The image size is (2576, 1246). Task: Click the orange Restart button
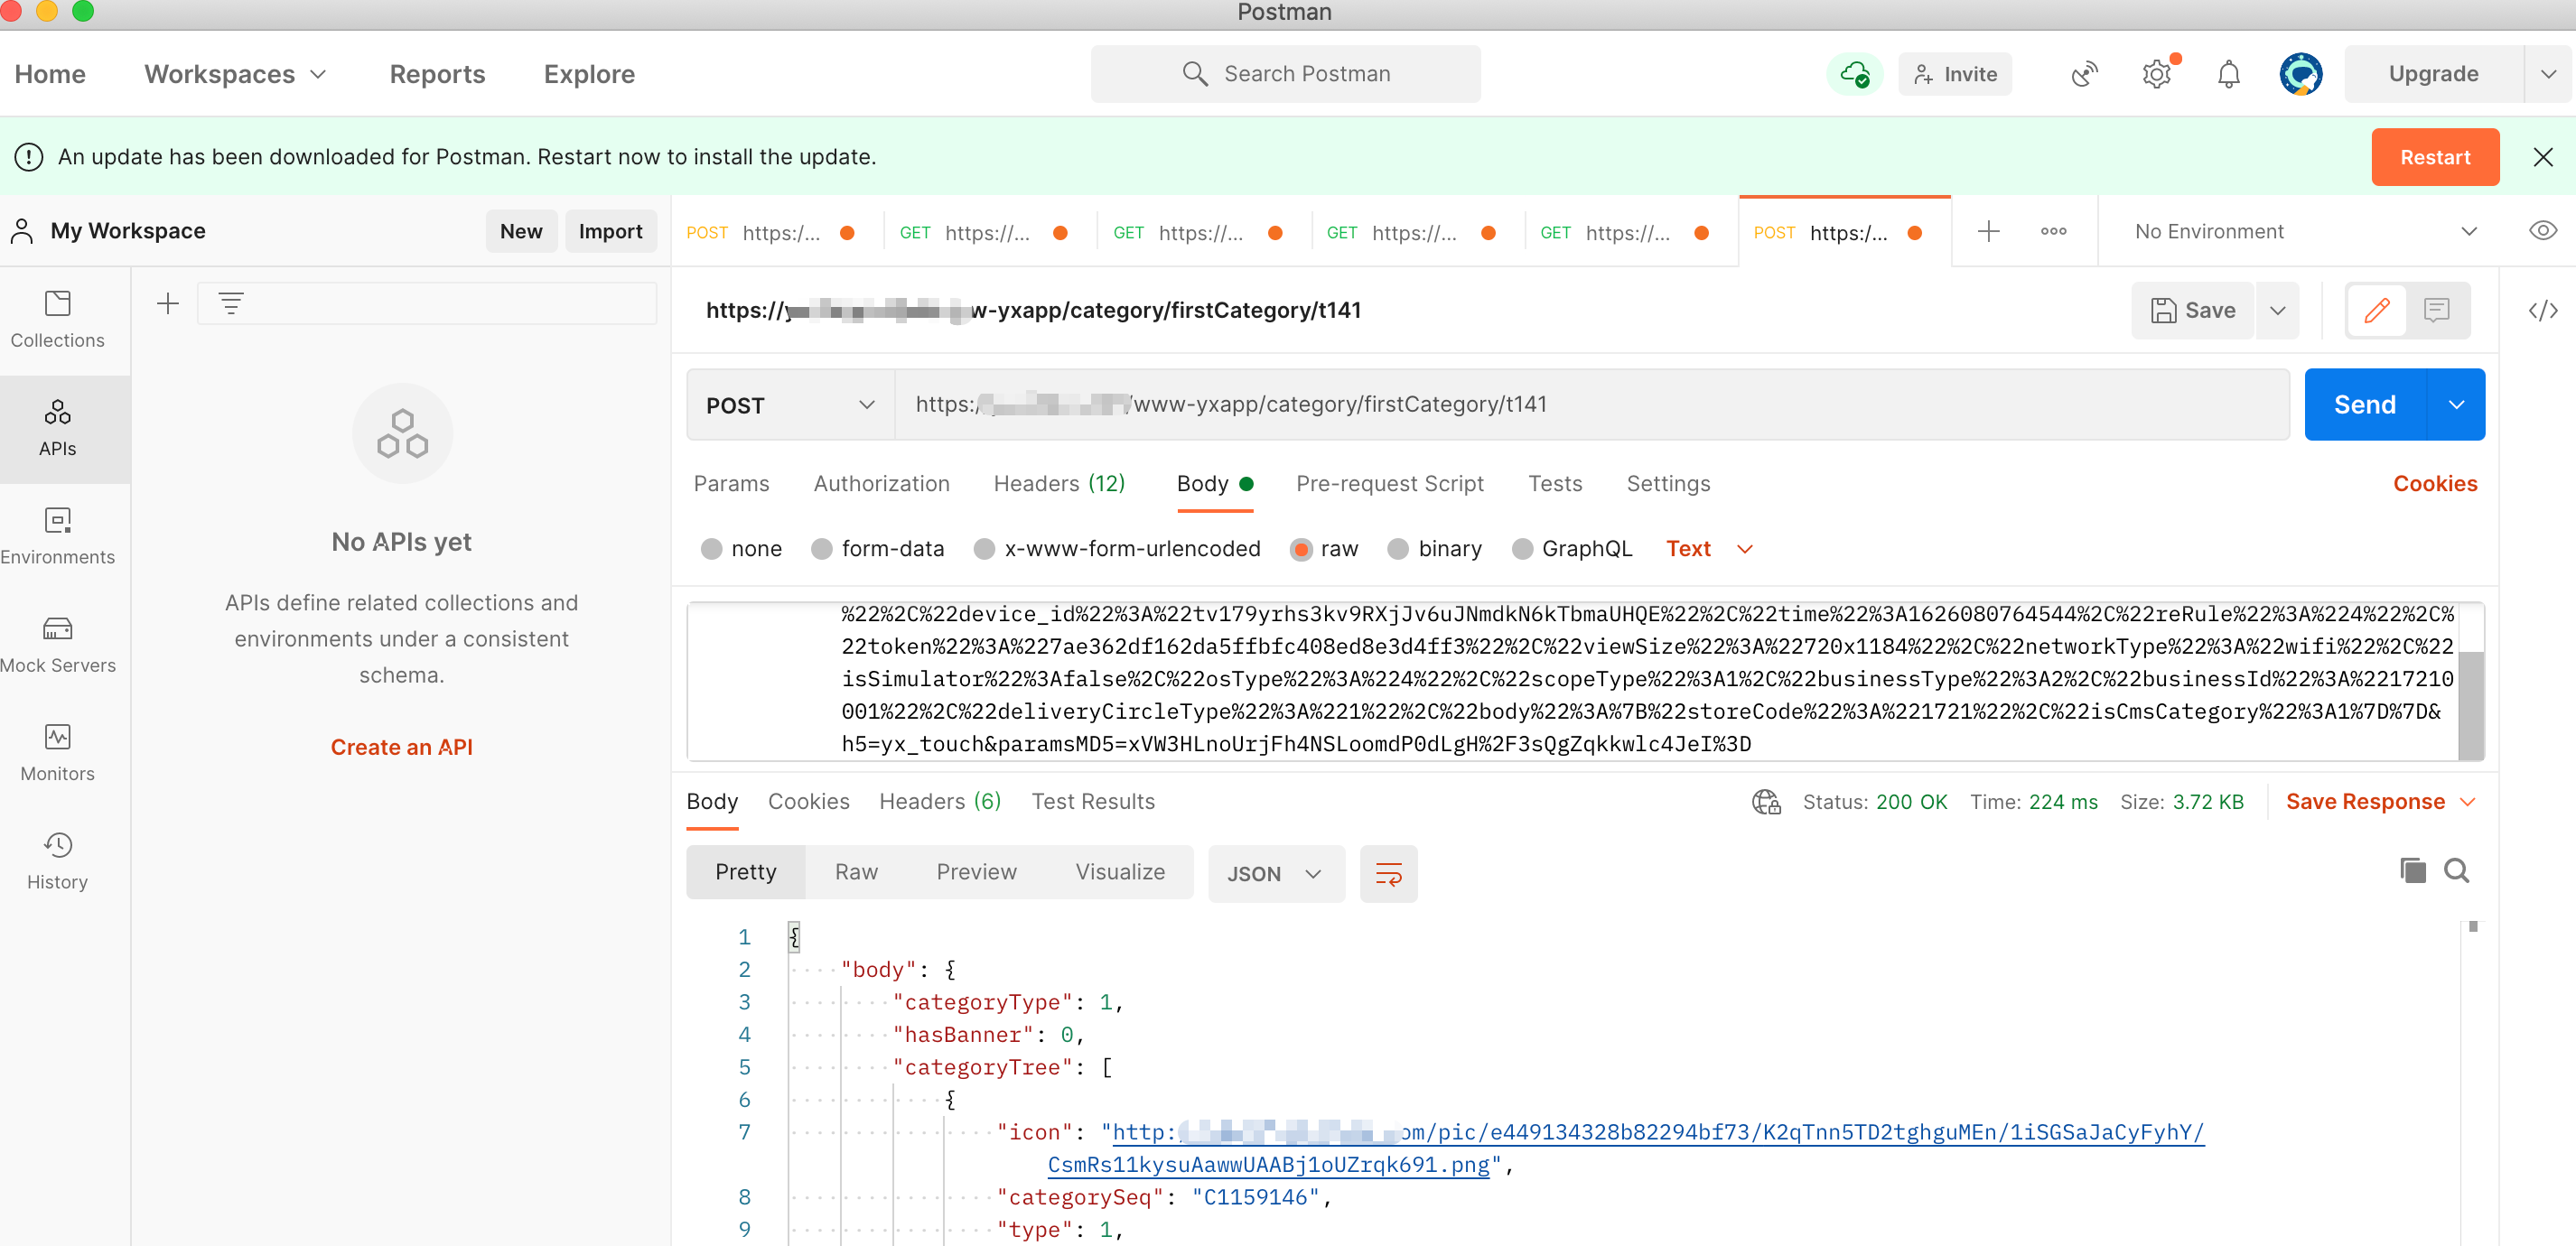tap(2434, 157)
